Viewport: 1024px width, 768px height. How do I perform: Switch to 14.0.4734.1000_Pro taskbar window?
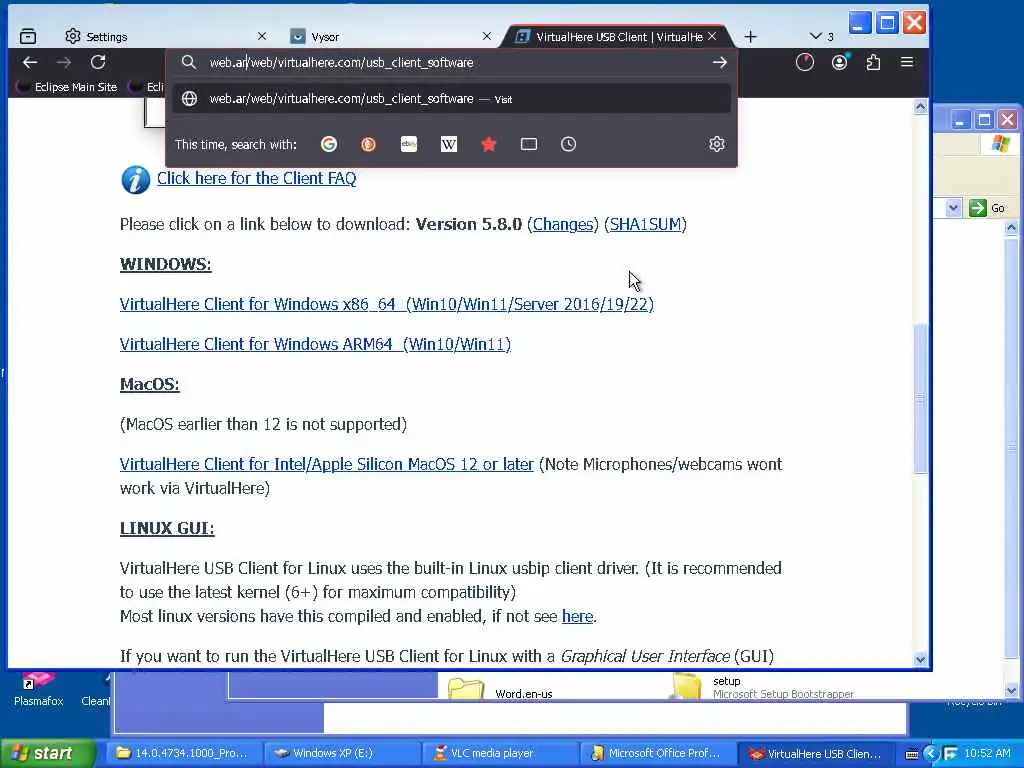(x=184, y=754)
